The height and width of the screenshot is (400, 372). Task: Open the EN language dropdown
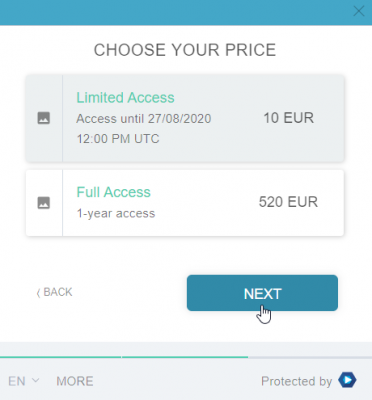(24, 381)
